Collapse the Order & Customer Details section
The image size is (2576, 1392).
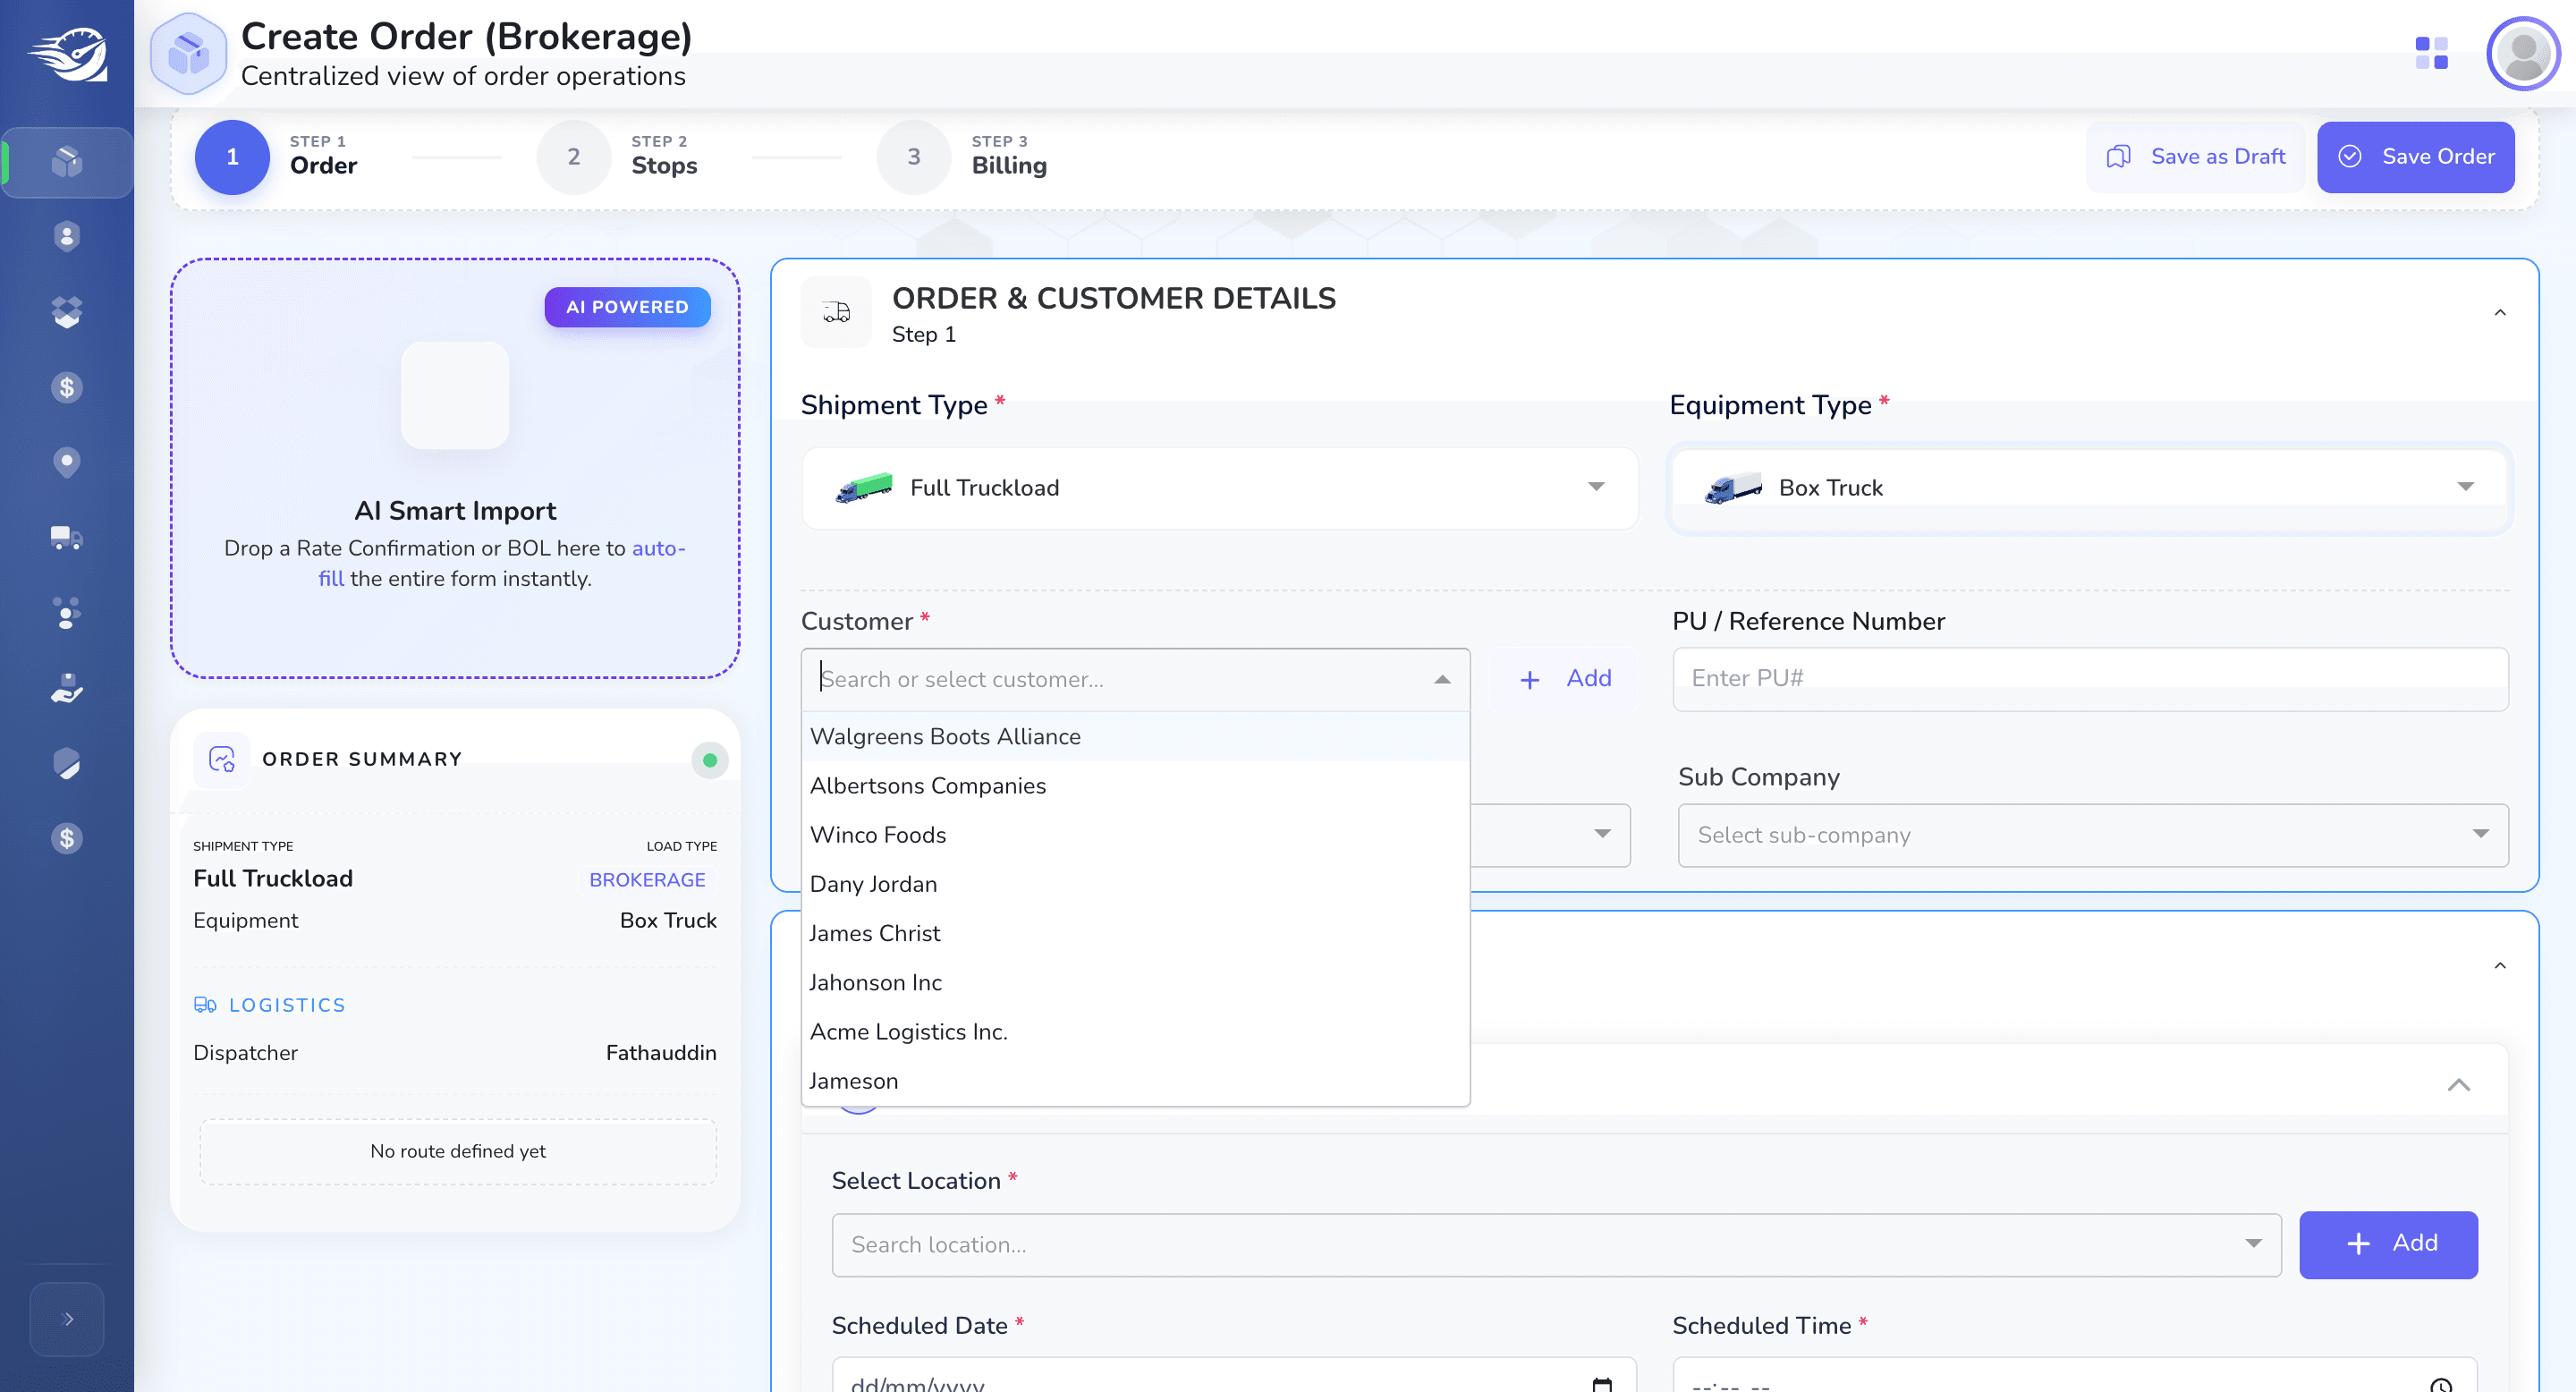tap(2499, 313)
